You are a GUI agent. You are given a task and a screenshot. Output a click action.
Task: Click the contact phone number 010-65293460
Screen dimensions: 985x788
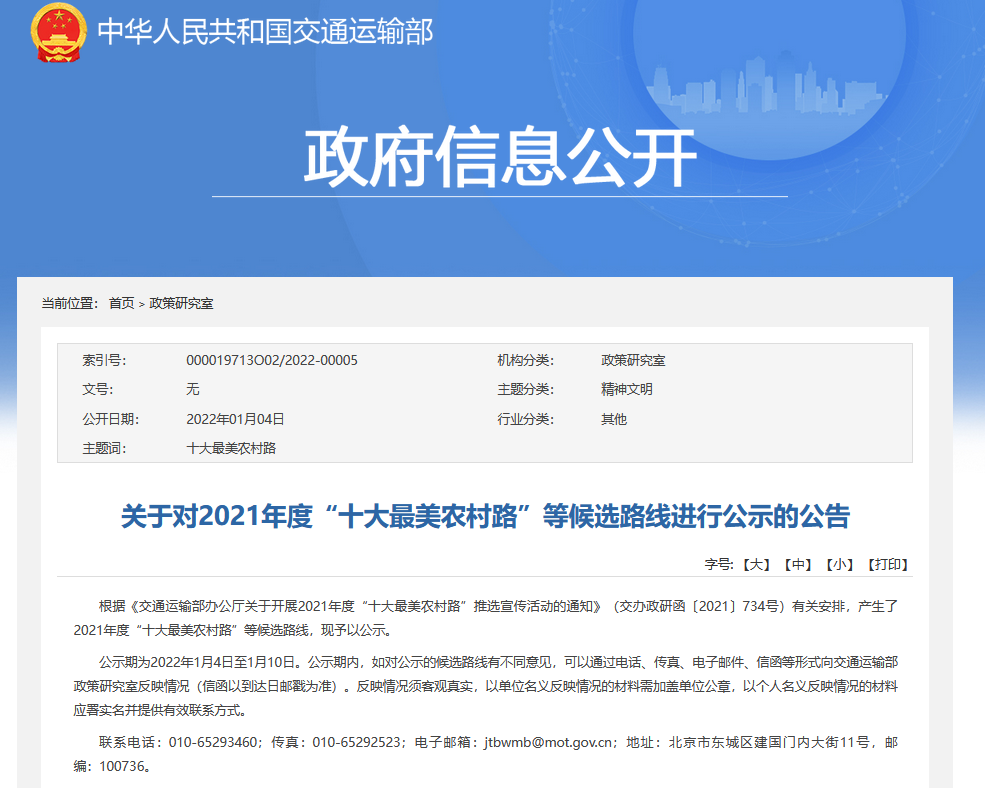(x=210, y=743)
